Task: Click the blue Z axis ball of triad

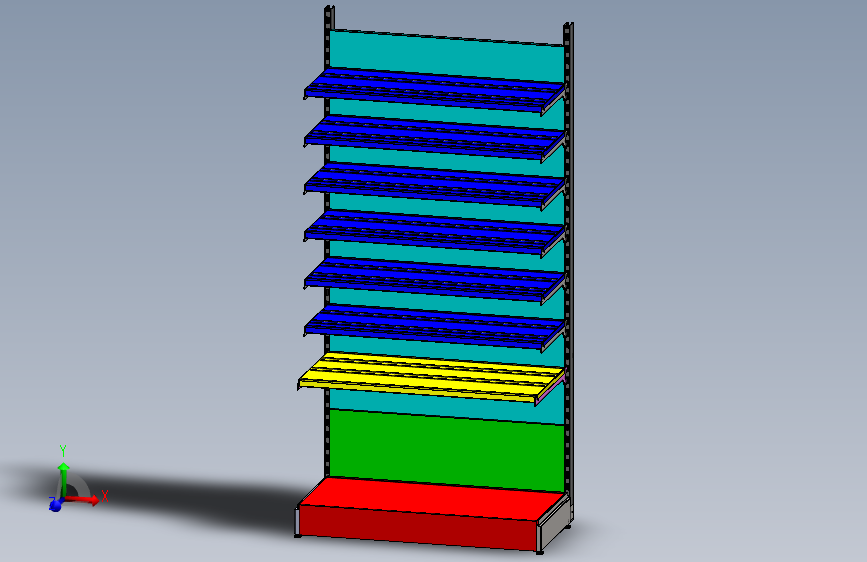Action: click(55, 505)
